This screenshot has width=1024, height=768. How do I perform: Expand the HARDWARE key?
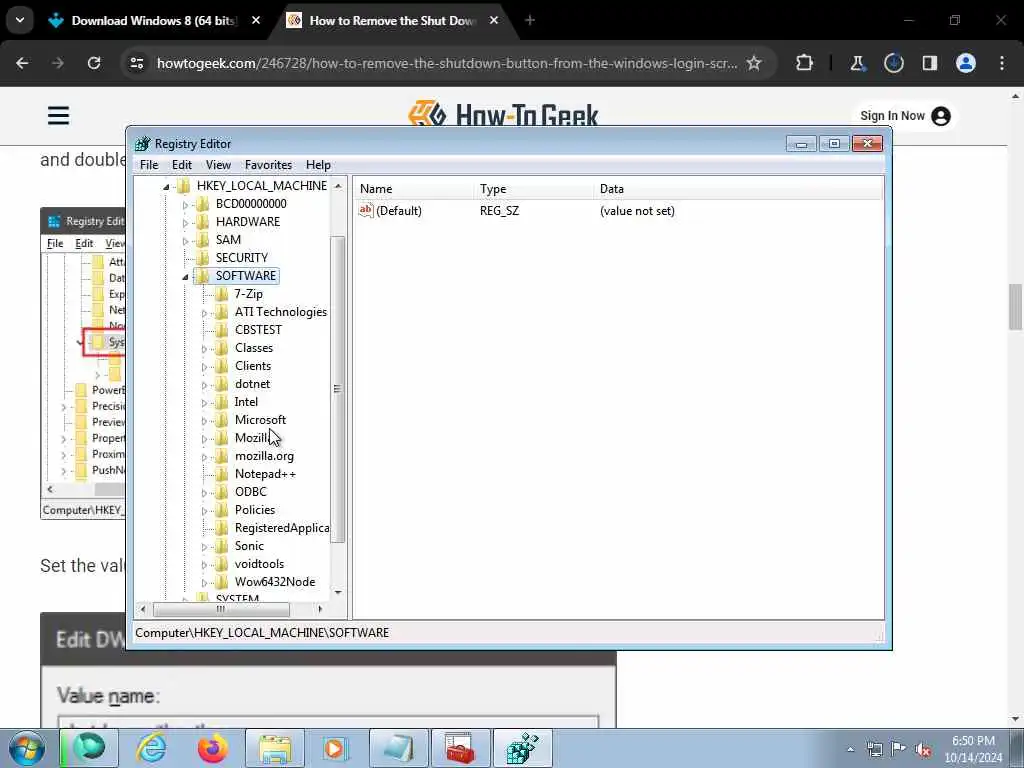tap(185, 223)
